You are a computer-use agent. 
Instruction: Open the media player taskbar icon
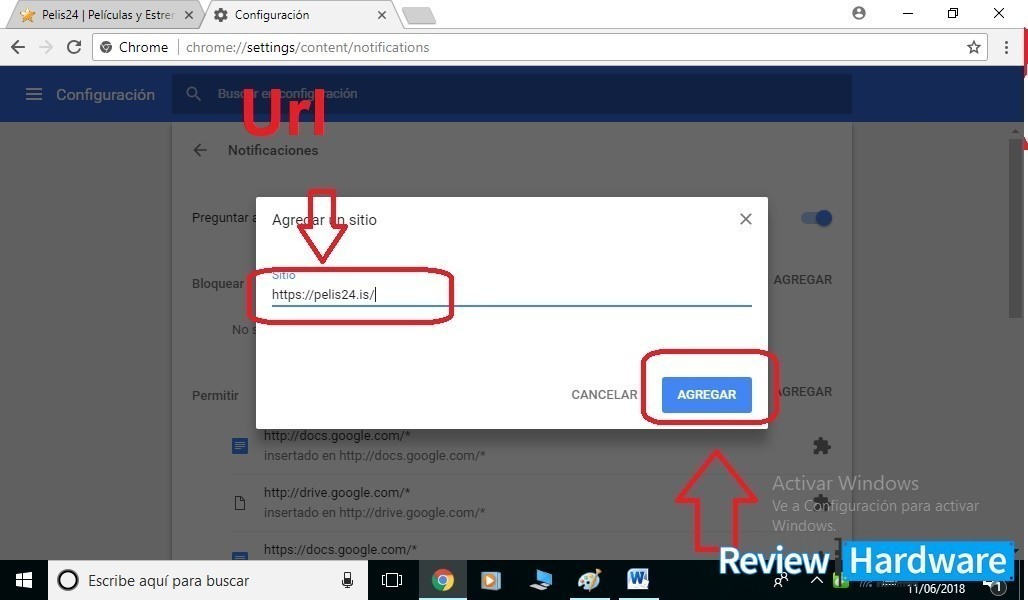coord(490,580)
